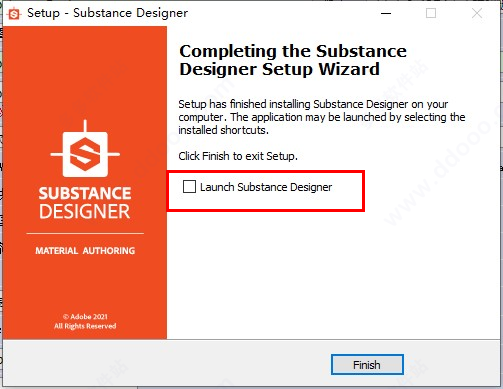Close the Setup wizard window
Image resolution: width=503 pixels, height=389 pixels.
tap(477, 14)
